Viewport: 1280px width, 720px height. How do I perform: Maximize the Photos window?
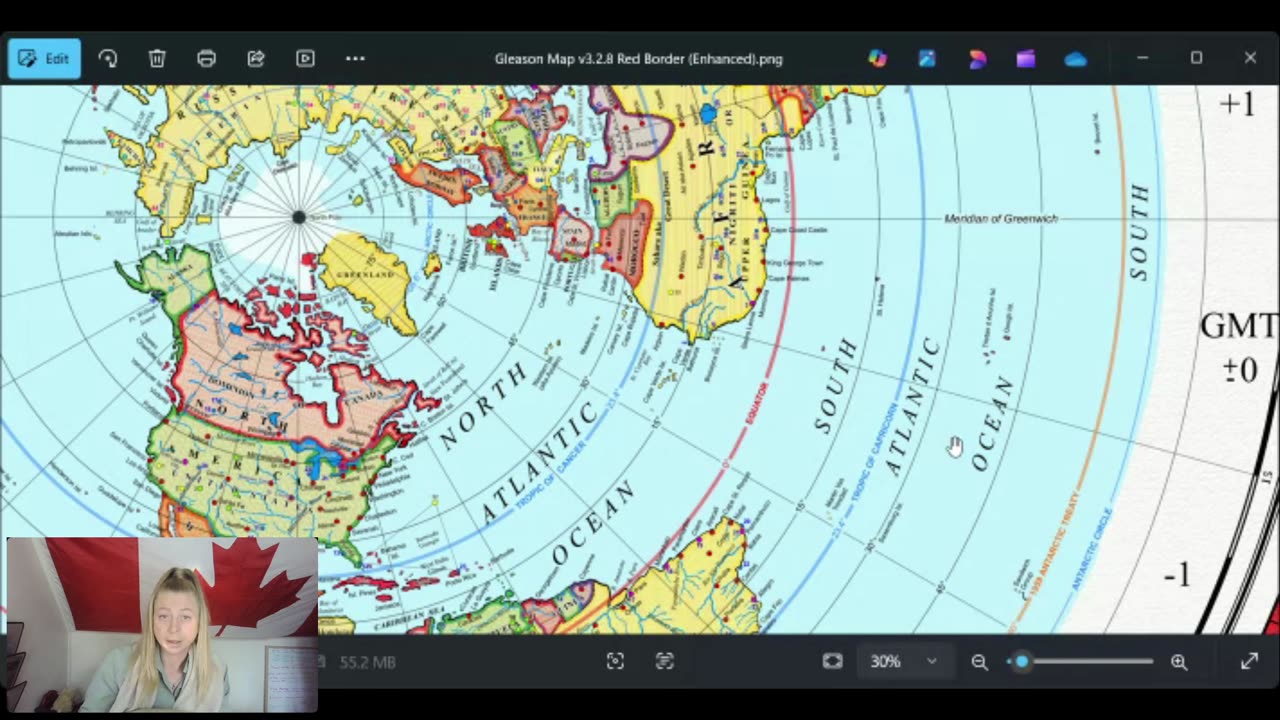point(1196,58)
